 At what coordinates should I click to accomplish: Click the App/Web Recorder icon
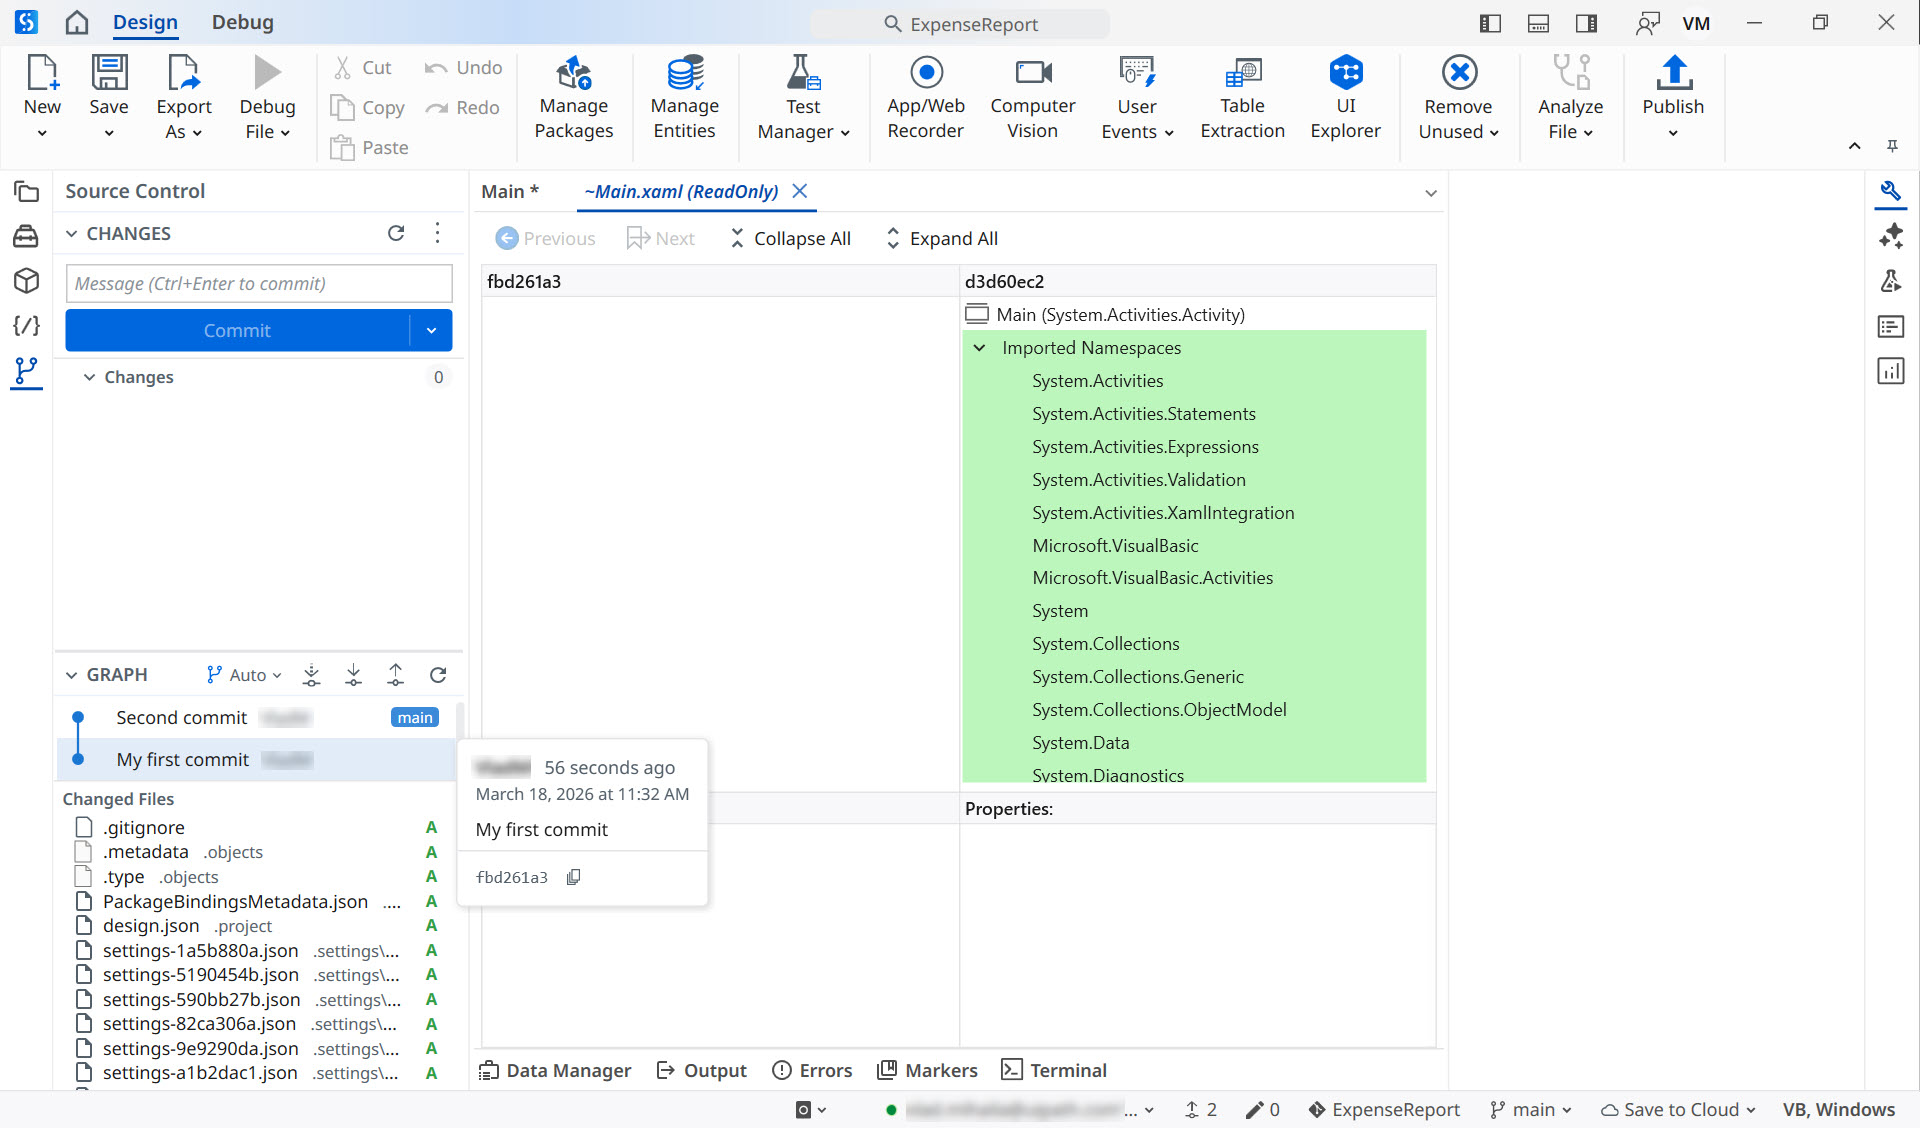(926, 73)
